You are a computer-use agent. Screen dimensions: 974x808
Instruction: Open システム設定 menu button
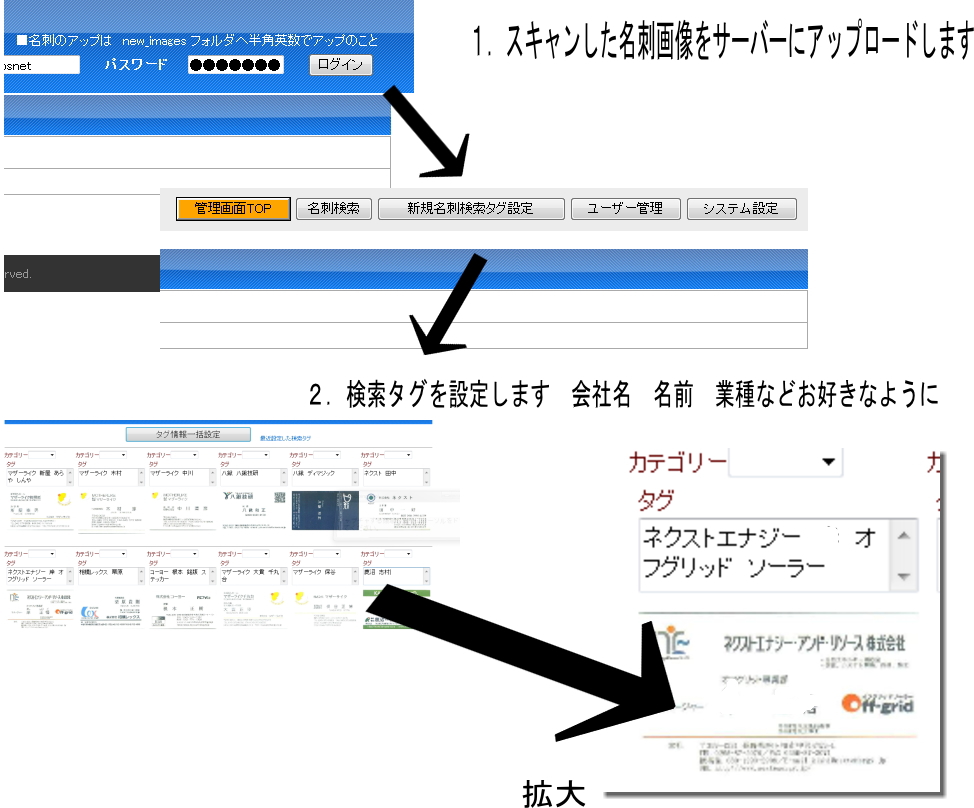(x=742, y=209)
